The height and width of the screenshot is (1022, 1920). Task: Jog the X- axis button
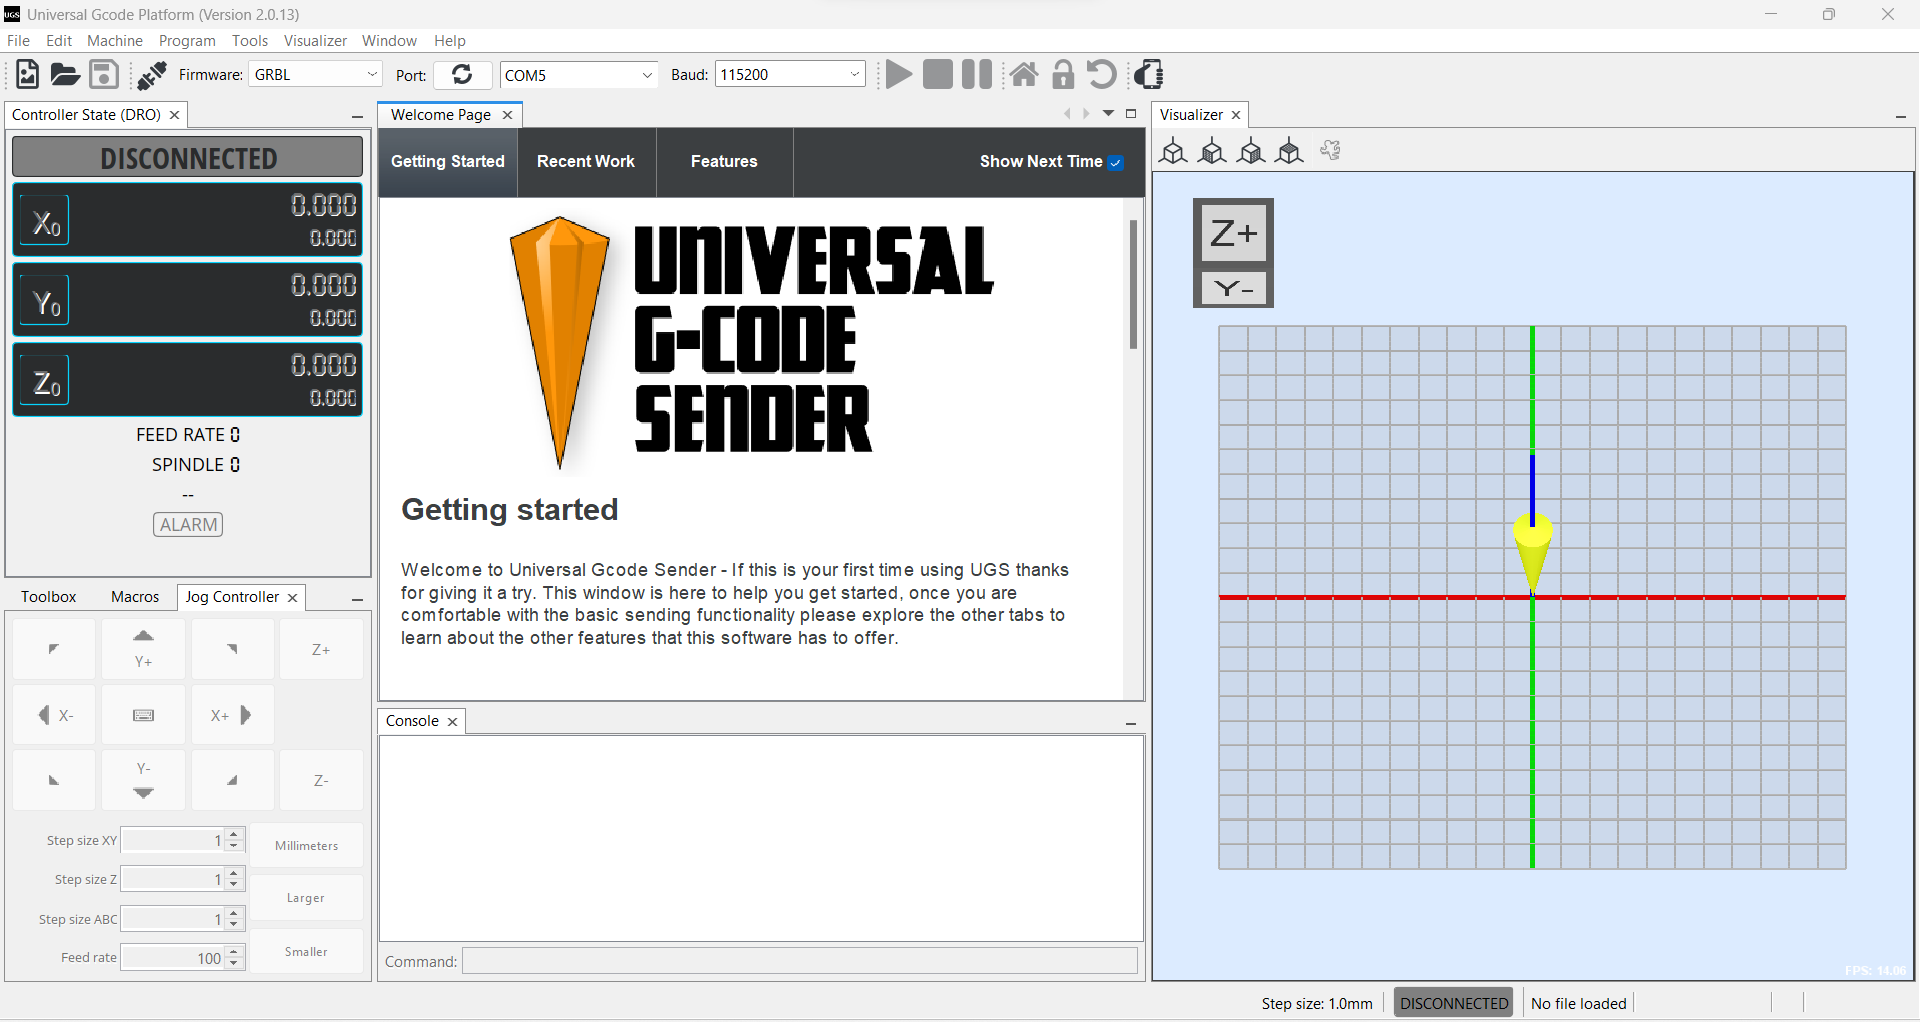pyautogui.click(x=54, y=715)
